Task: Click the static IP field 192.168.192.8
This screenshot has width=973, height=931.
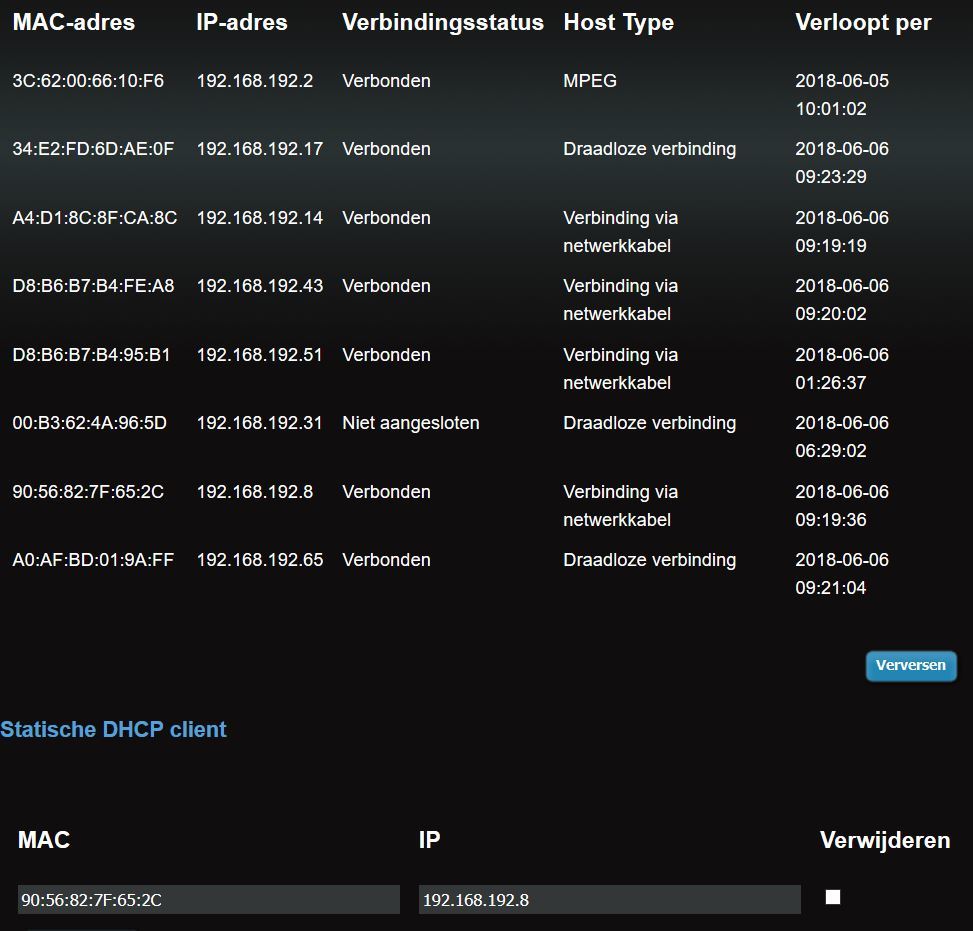Action: click(609, 899)
